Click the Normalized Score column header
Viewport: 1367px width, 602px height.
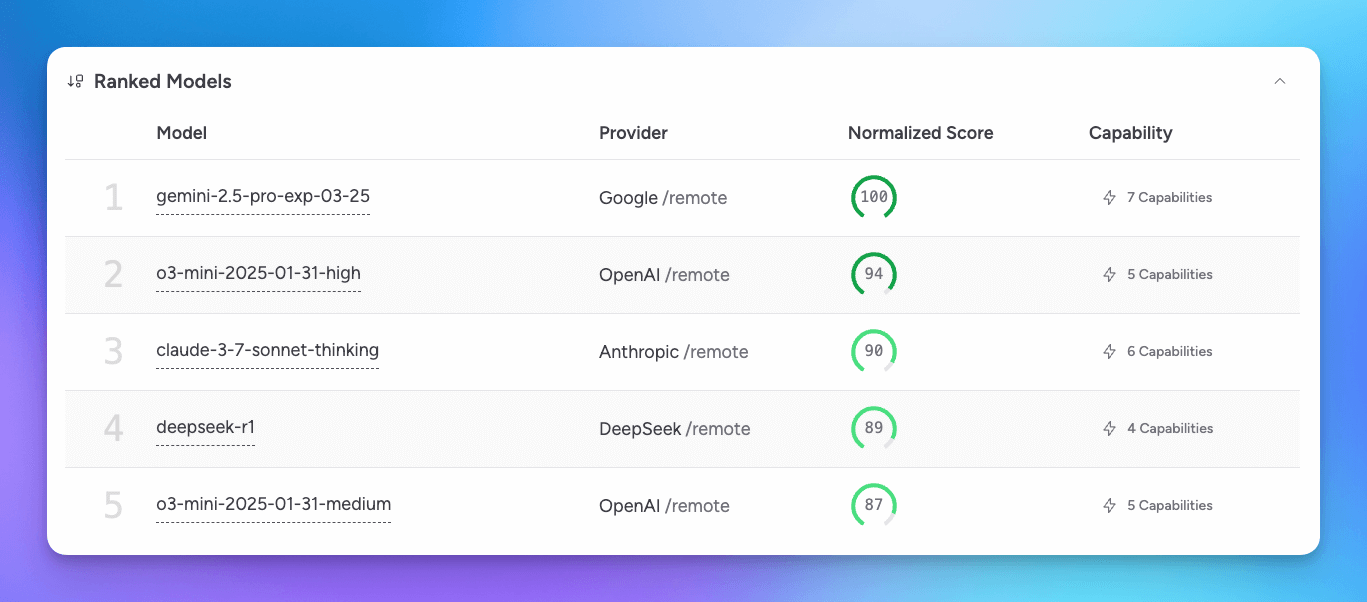[x=920, y=133]
